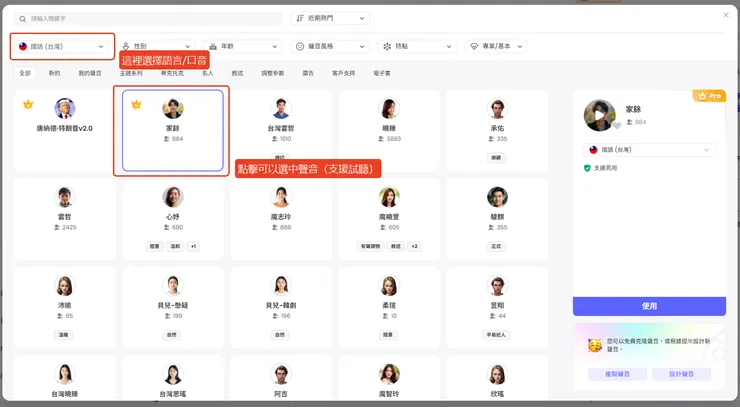Open the 國語 (台灣) language filter dropdown
The image size is (740, 407).
(62, 47)
